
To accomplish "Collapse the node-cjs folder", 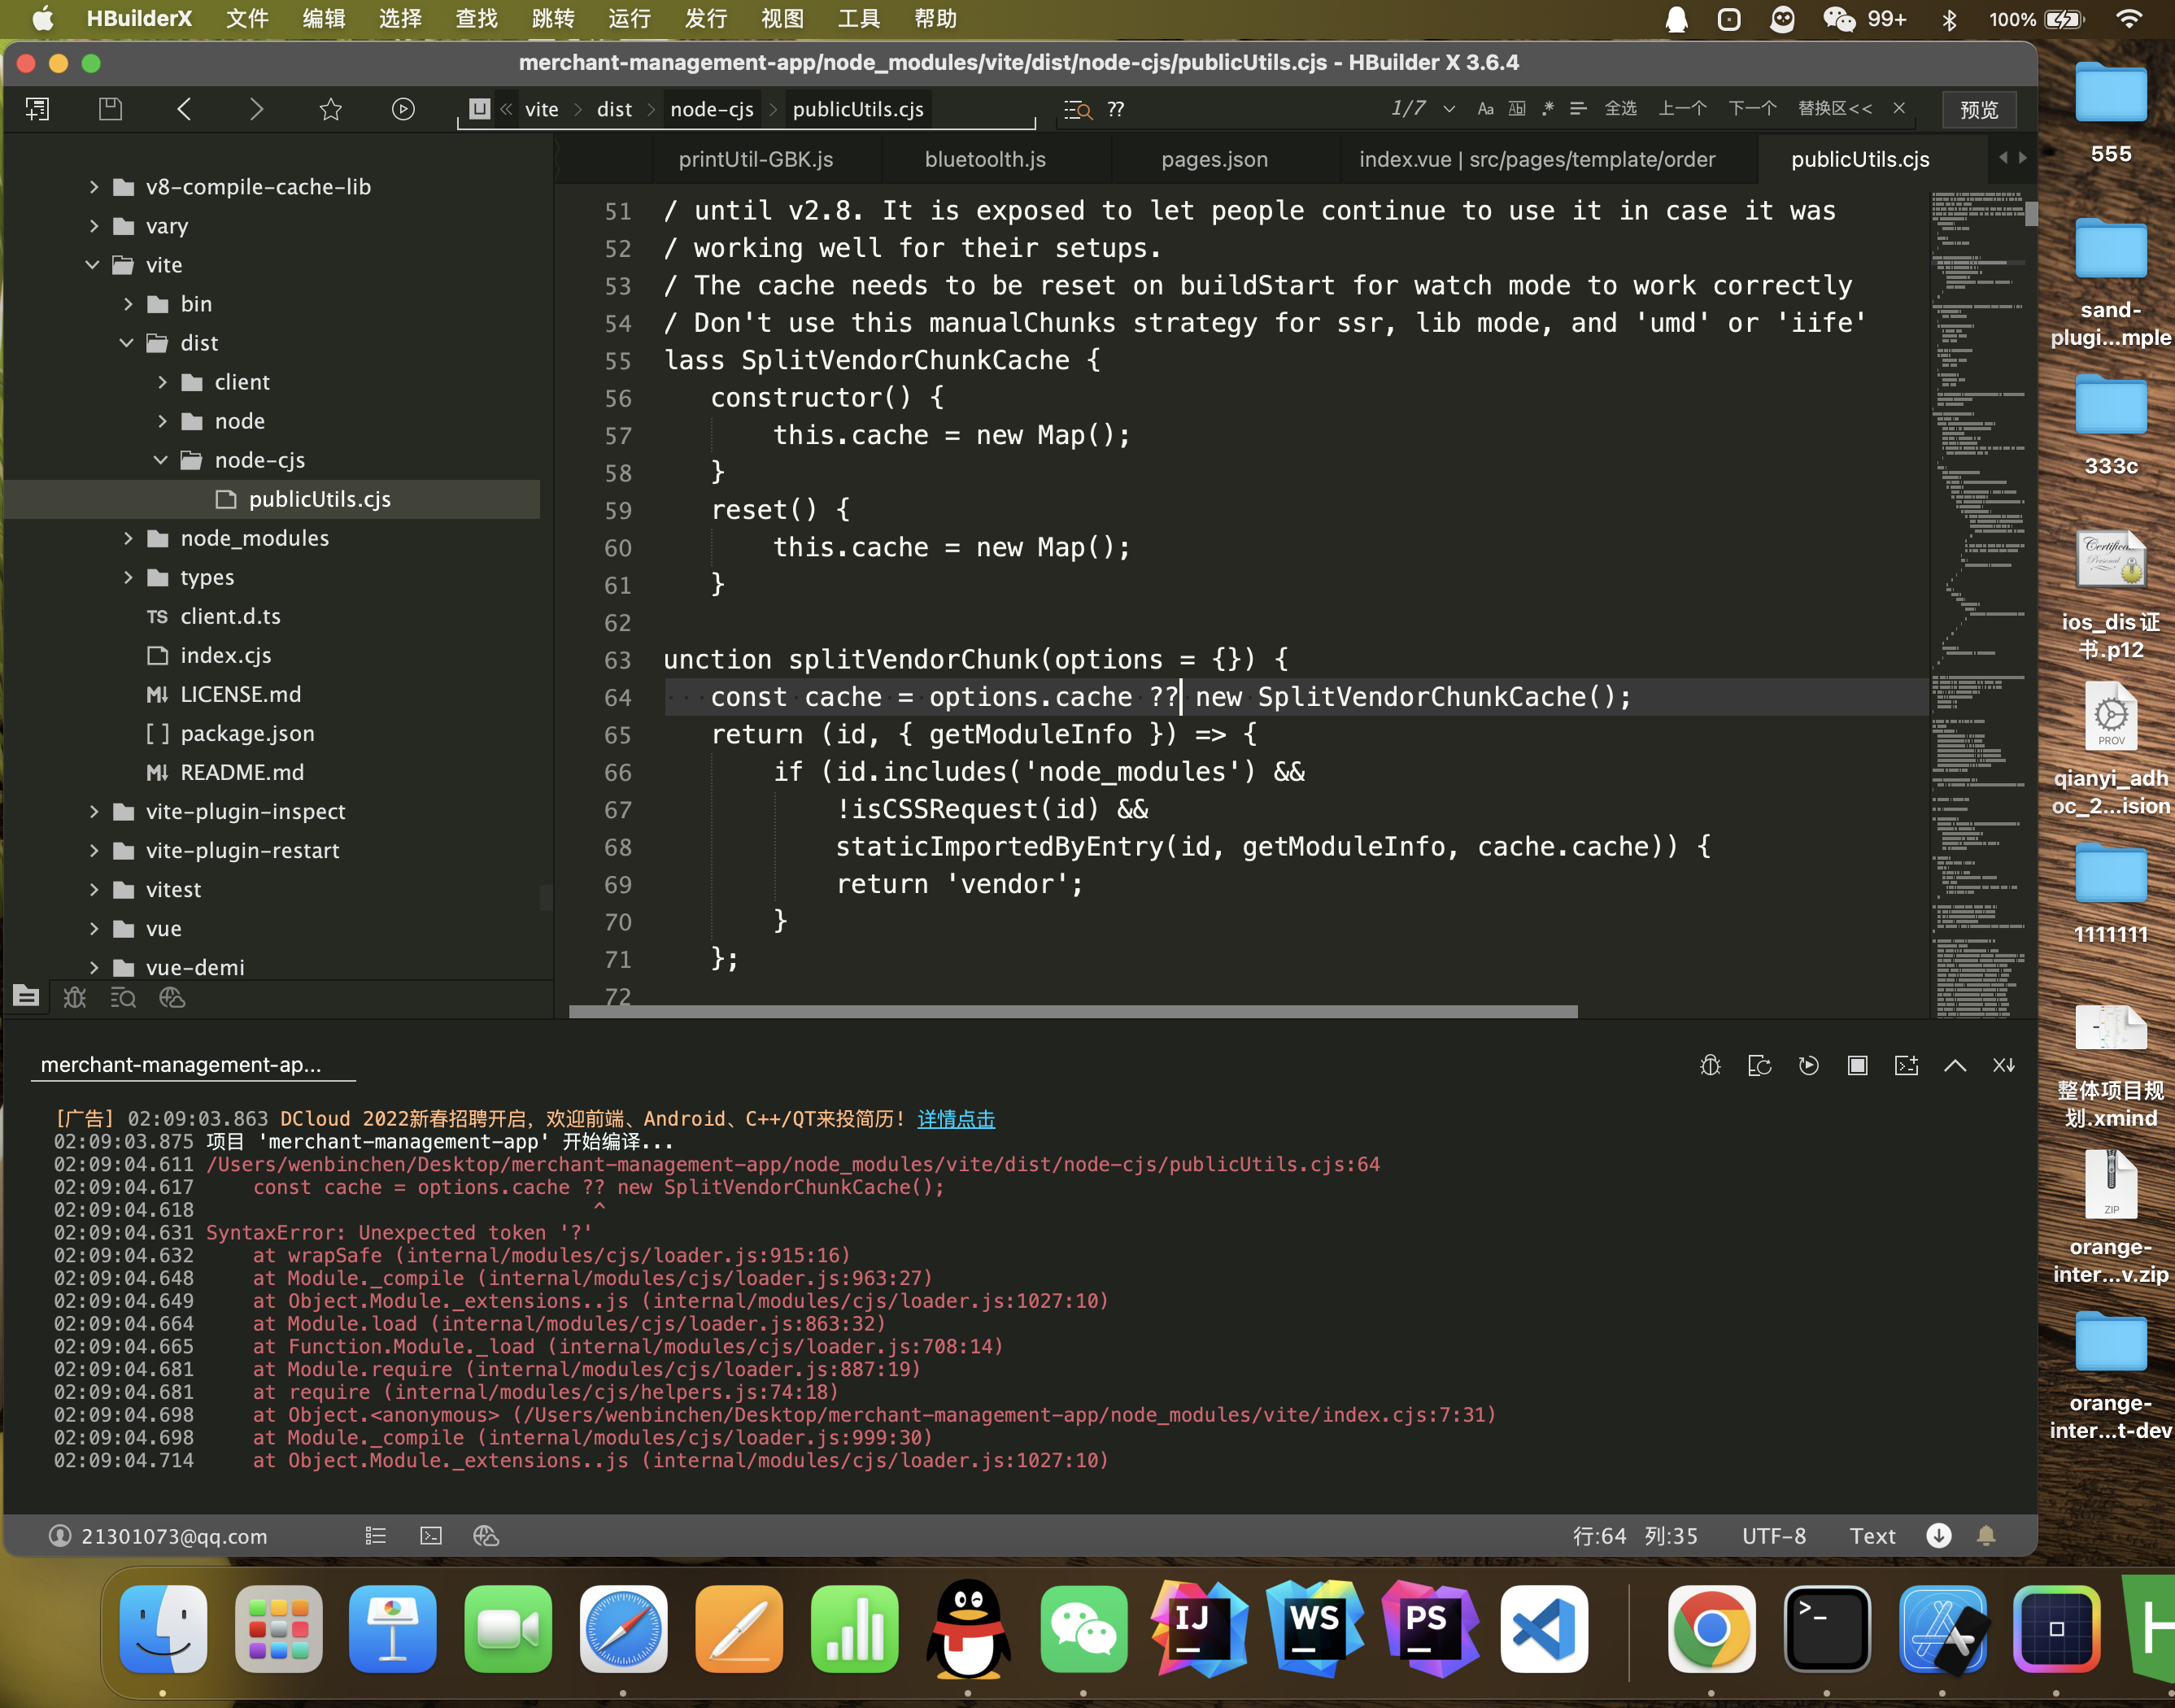I will 161,460.
